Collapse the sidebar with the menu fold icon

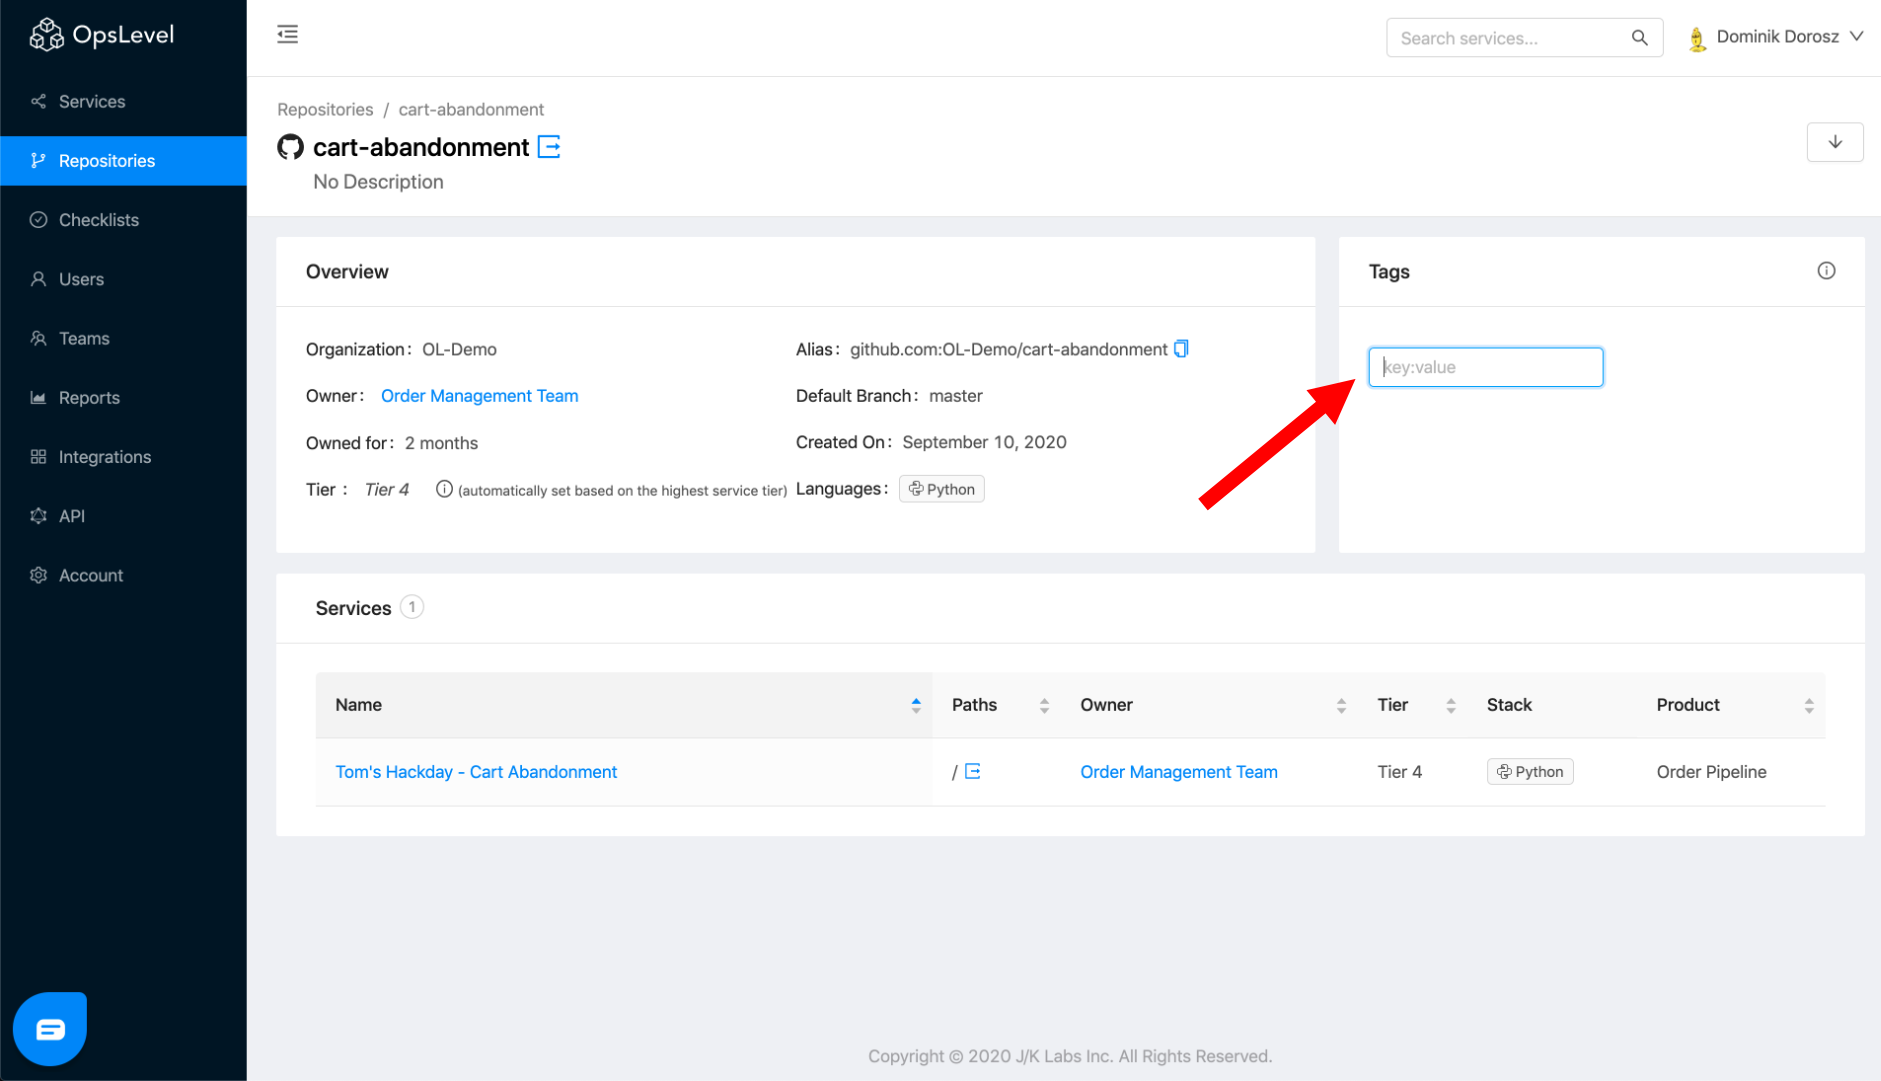pos(288,35)
